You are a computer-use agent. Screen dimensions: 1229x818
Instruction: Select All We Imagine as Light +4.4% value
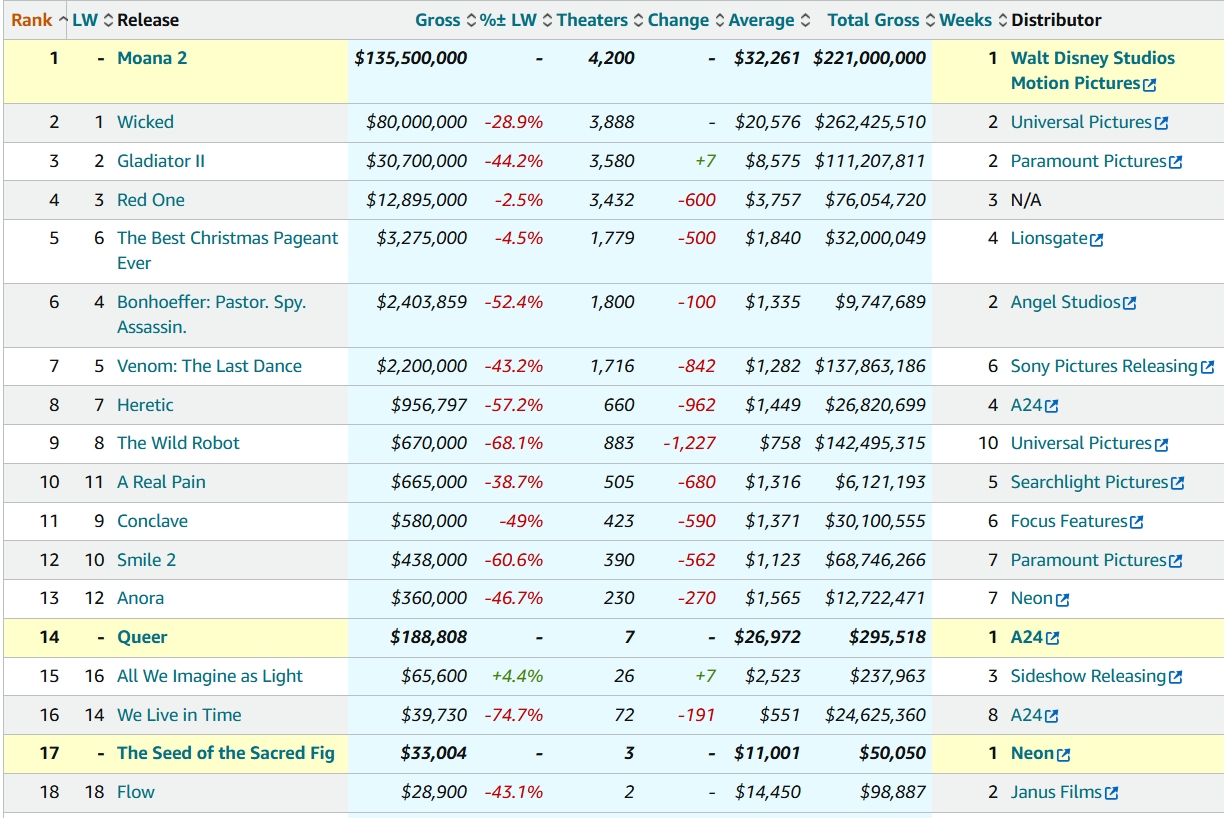(x=517, y=676)
